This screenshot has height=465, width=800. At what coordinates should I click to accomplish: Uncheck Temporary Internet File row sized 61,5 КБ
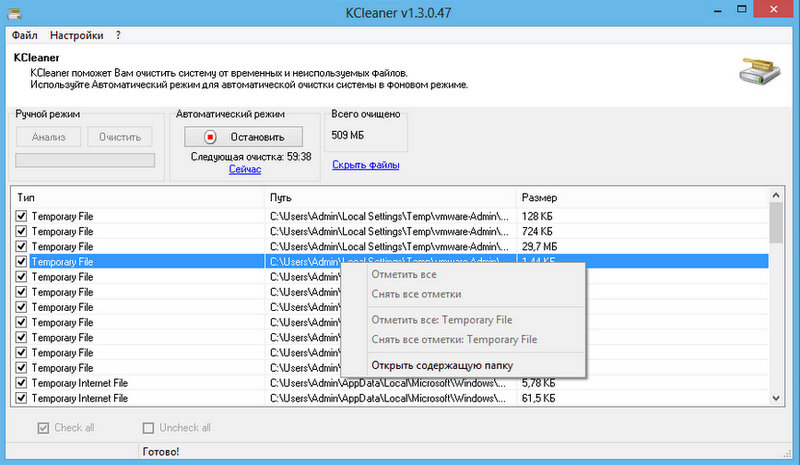pyautogui.click(x=21, y=398)
